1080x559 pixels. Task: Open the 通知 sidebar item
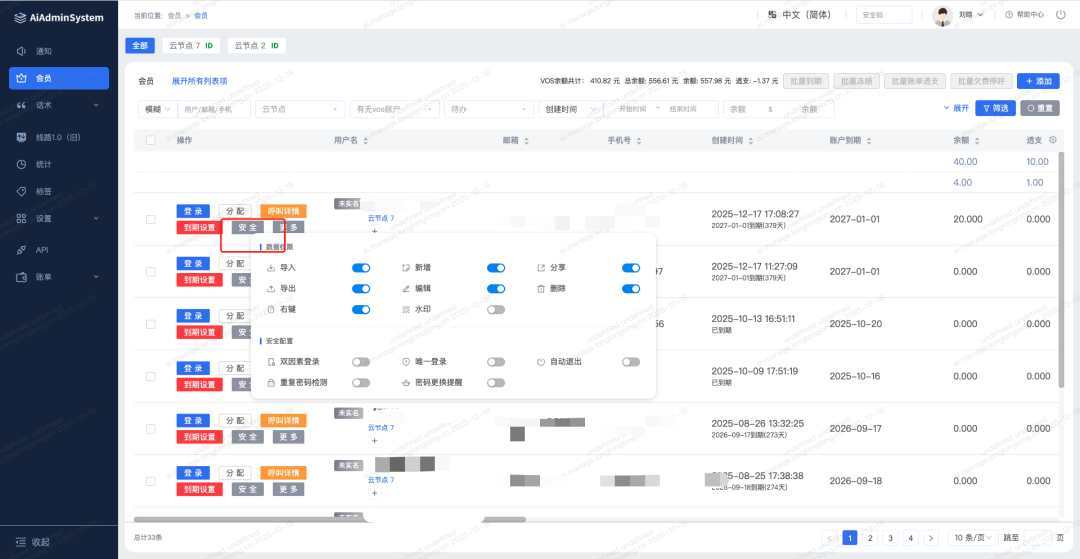tap(43, 51)
